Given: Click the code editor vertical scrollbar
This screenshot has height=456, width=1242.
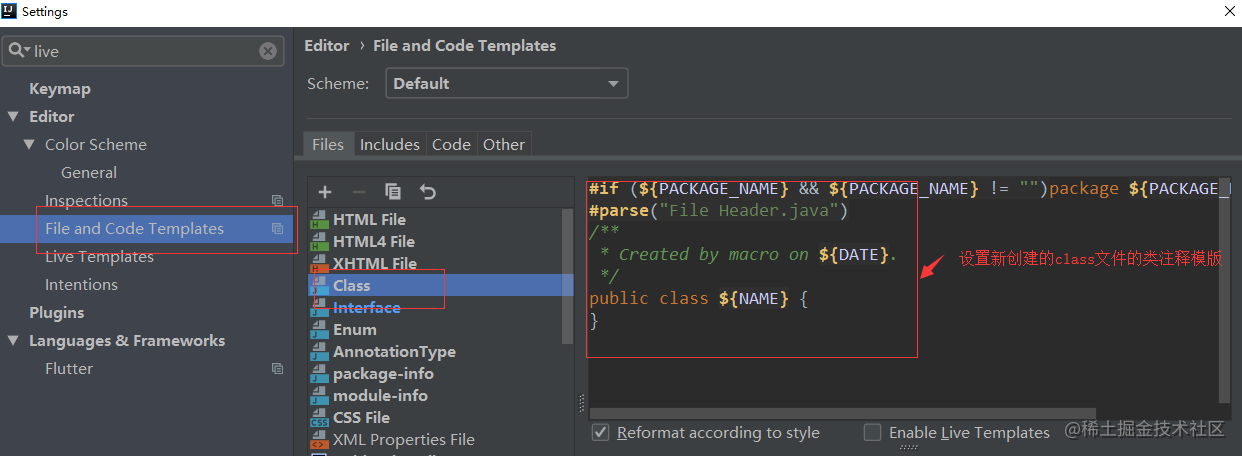Looking at the screenshot, I should (x=1225, y=290).
